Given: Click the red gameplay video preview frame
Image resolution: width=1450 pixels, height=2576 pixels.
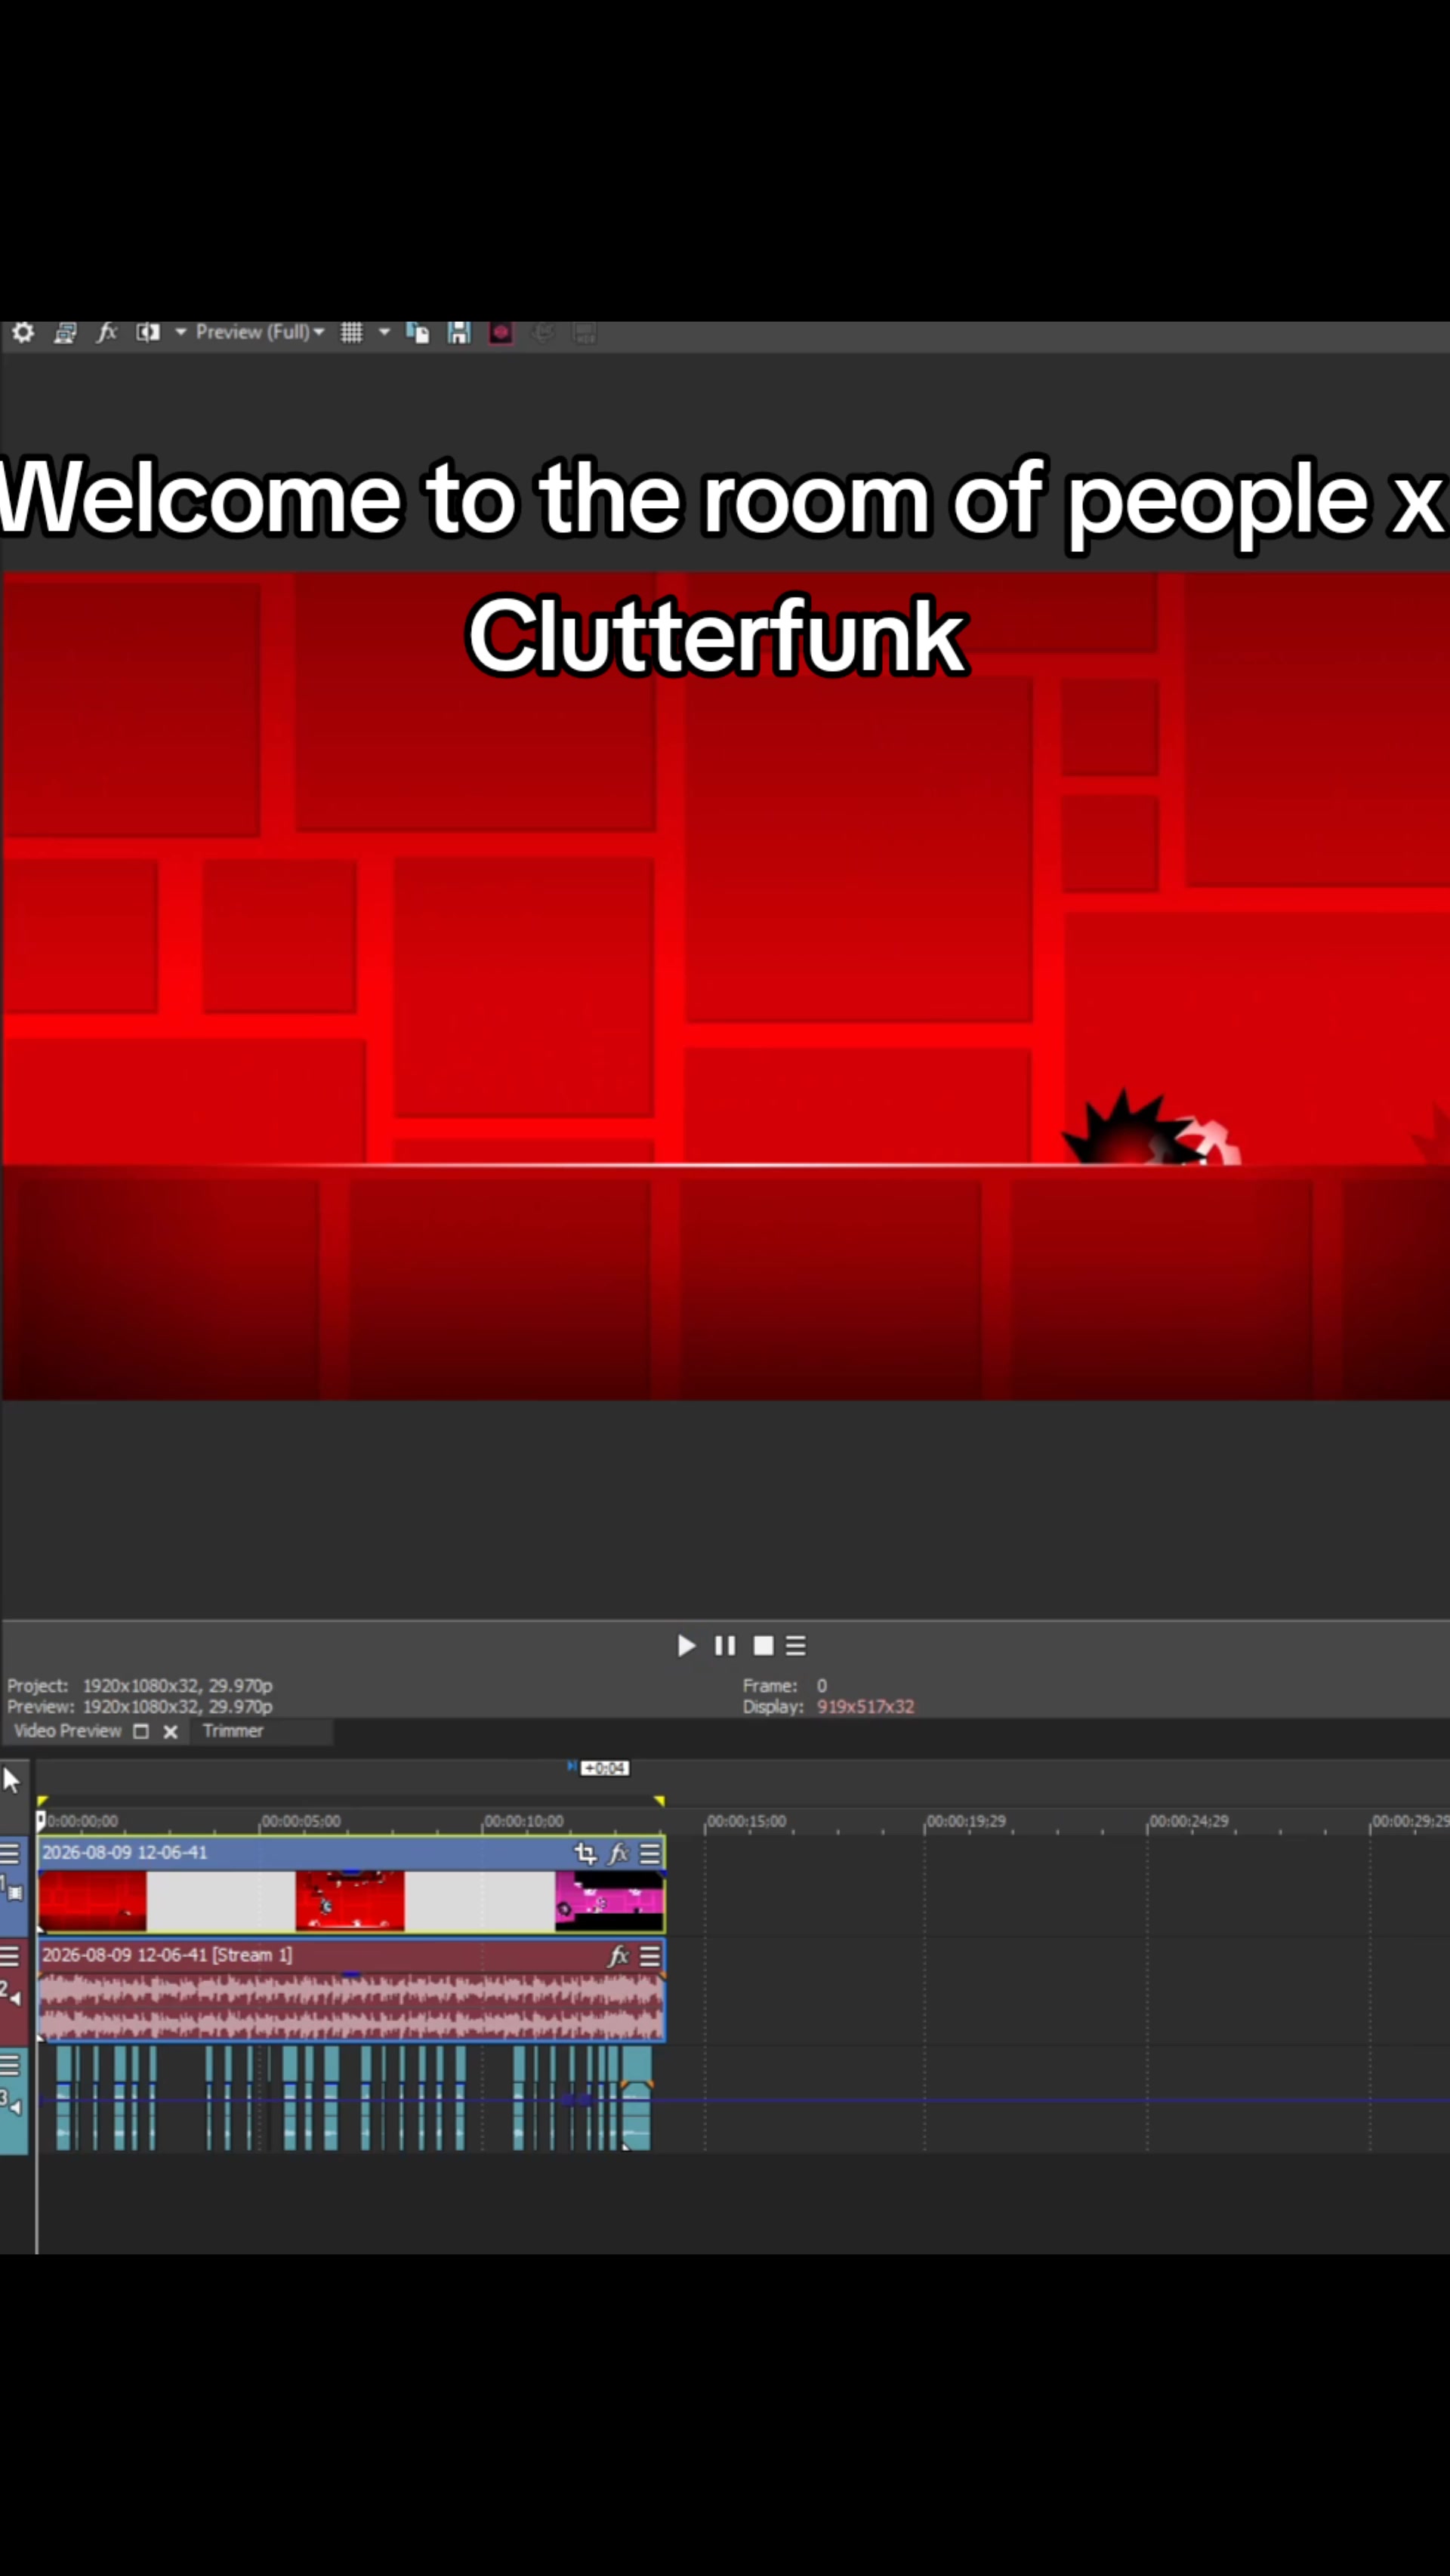Looking at the screenshot, I should (x=725, y=985).
